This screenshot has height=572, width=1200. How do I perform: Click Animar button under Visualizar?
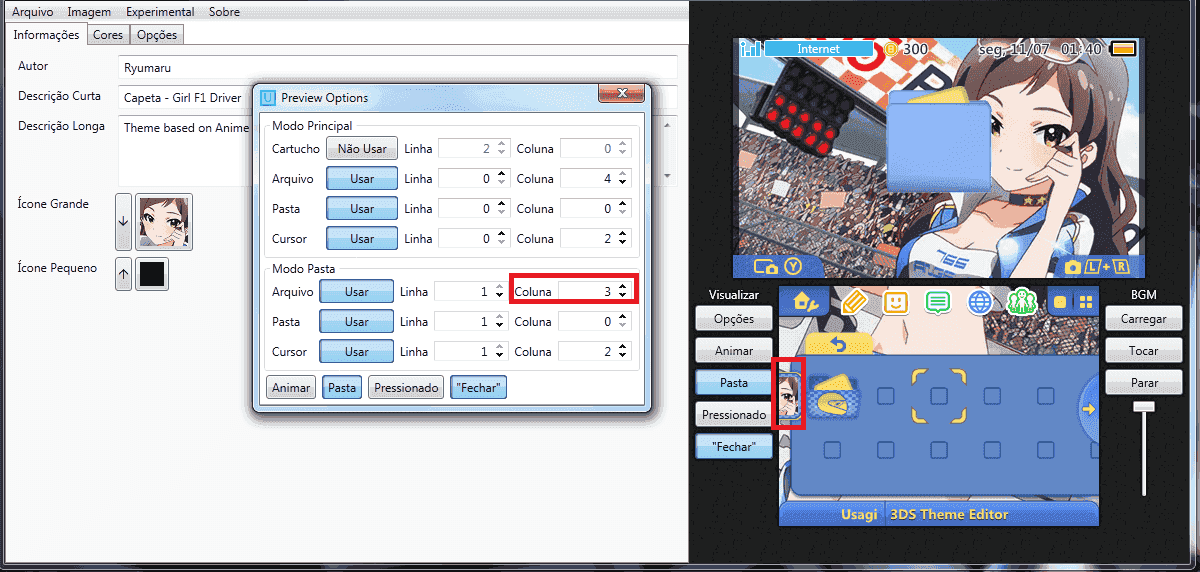(x=734, y=351)
